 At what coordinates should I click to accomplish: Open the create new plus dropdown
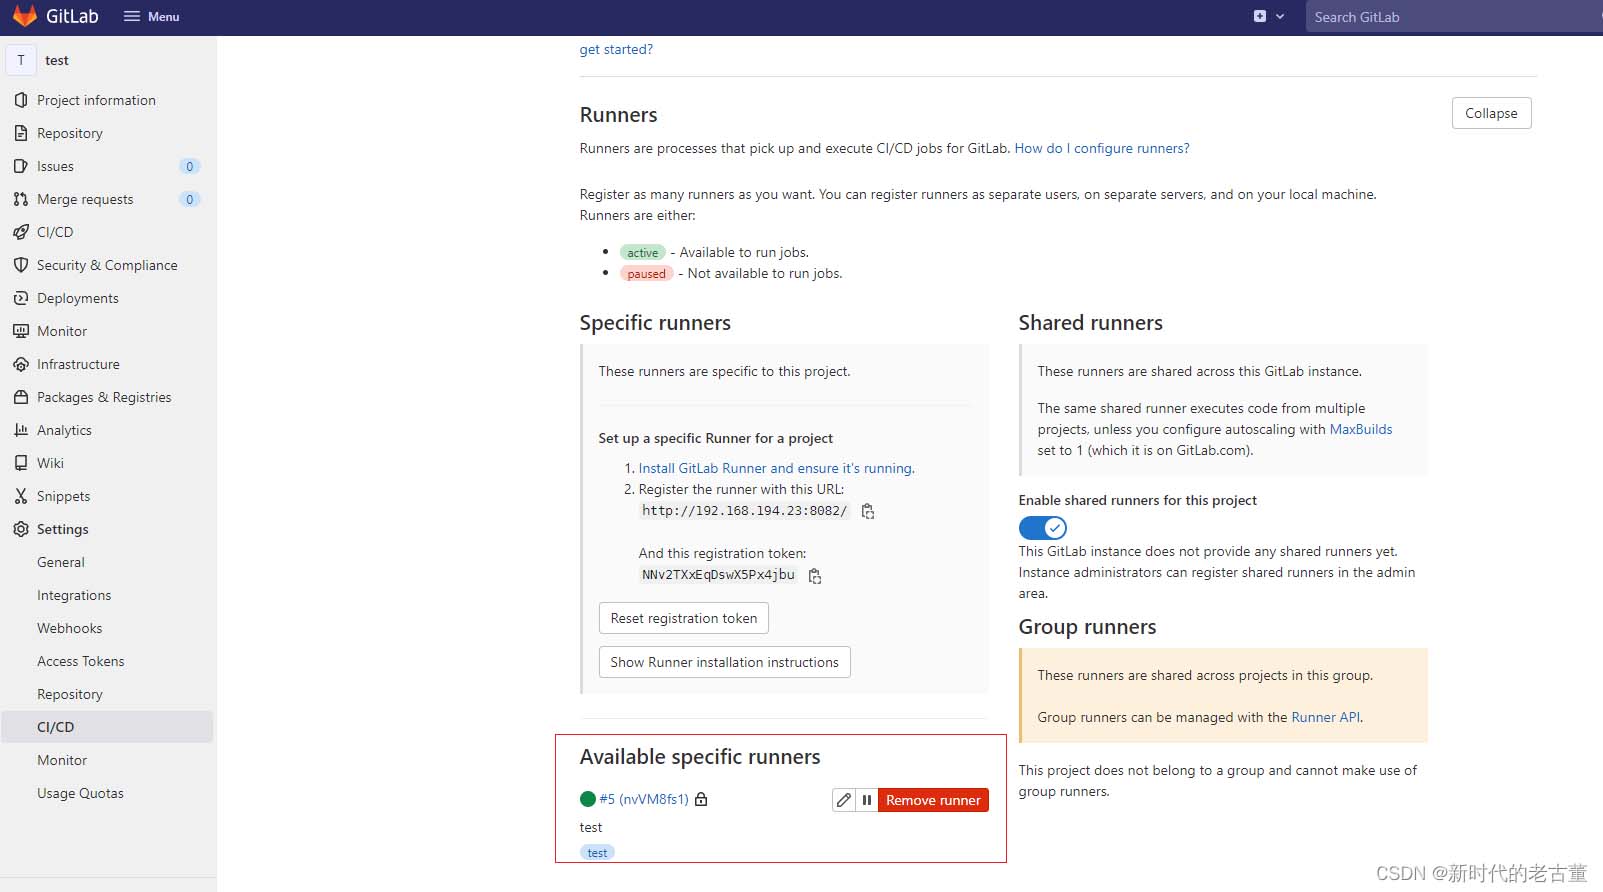pos(1269,17)
